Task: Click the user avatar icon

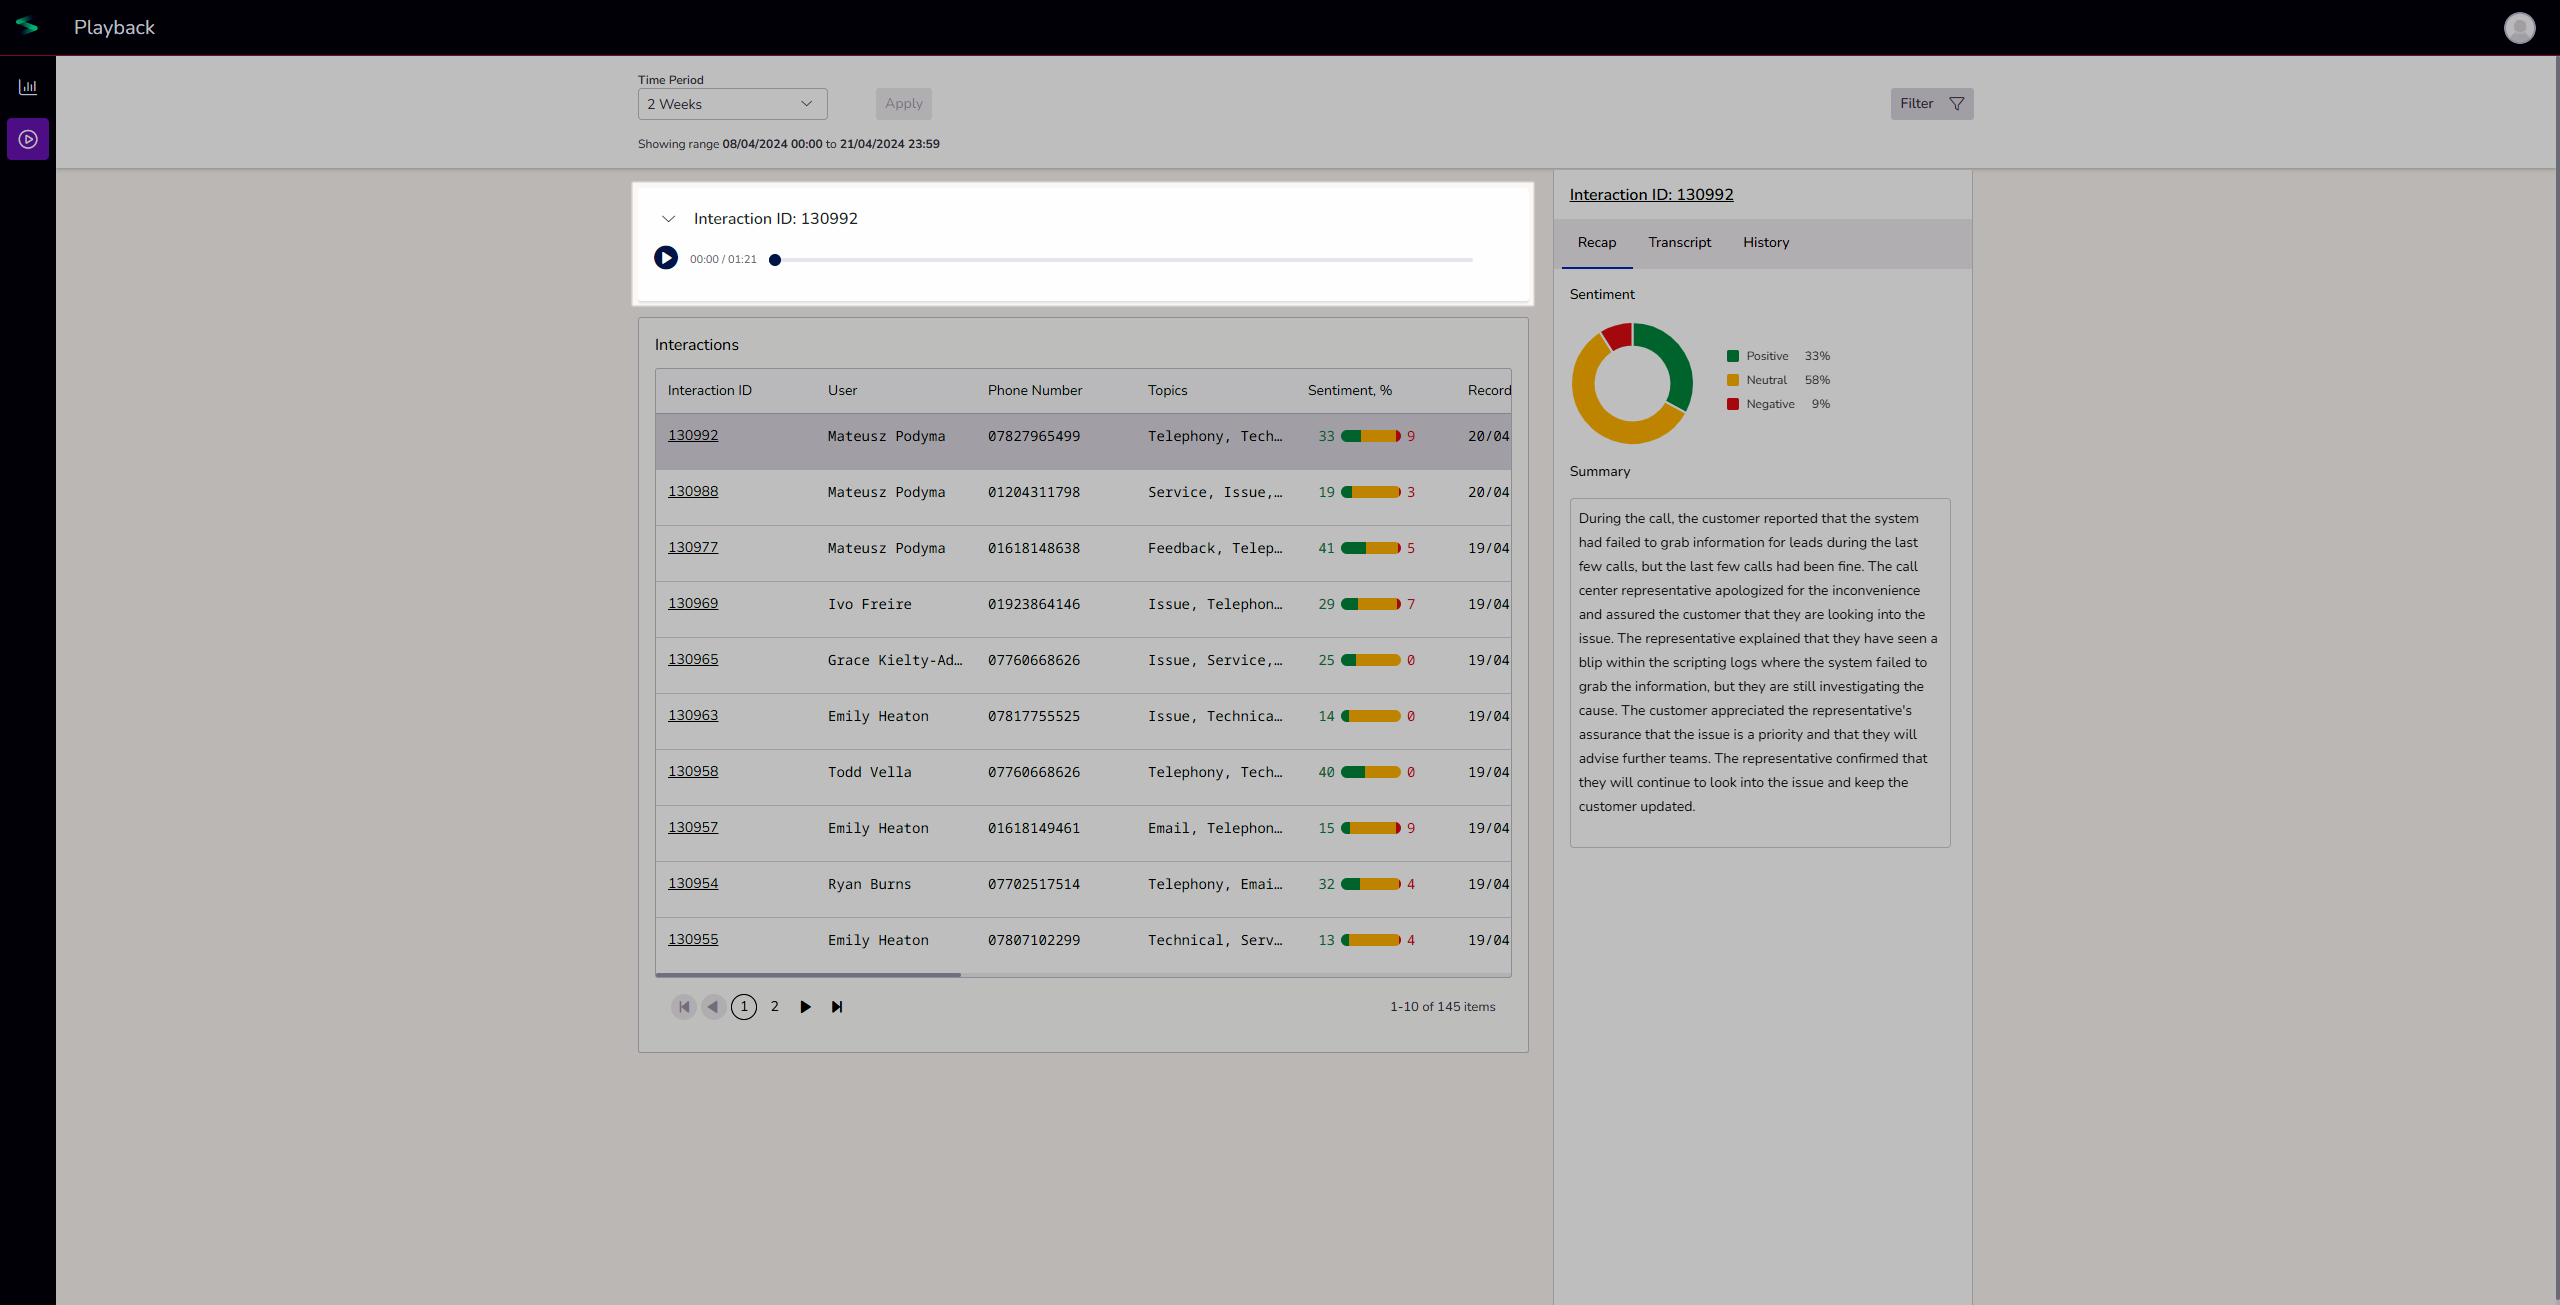Action: point(2519,27)
